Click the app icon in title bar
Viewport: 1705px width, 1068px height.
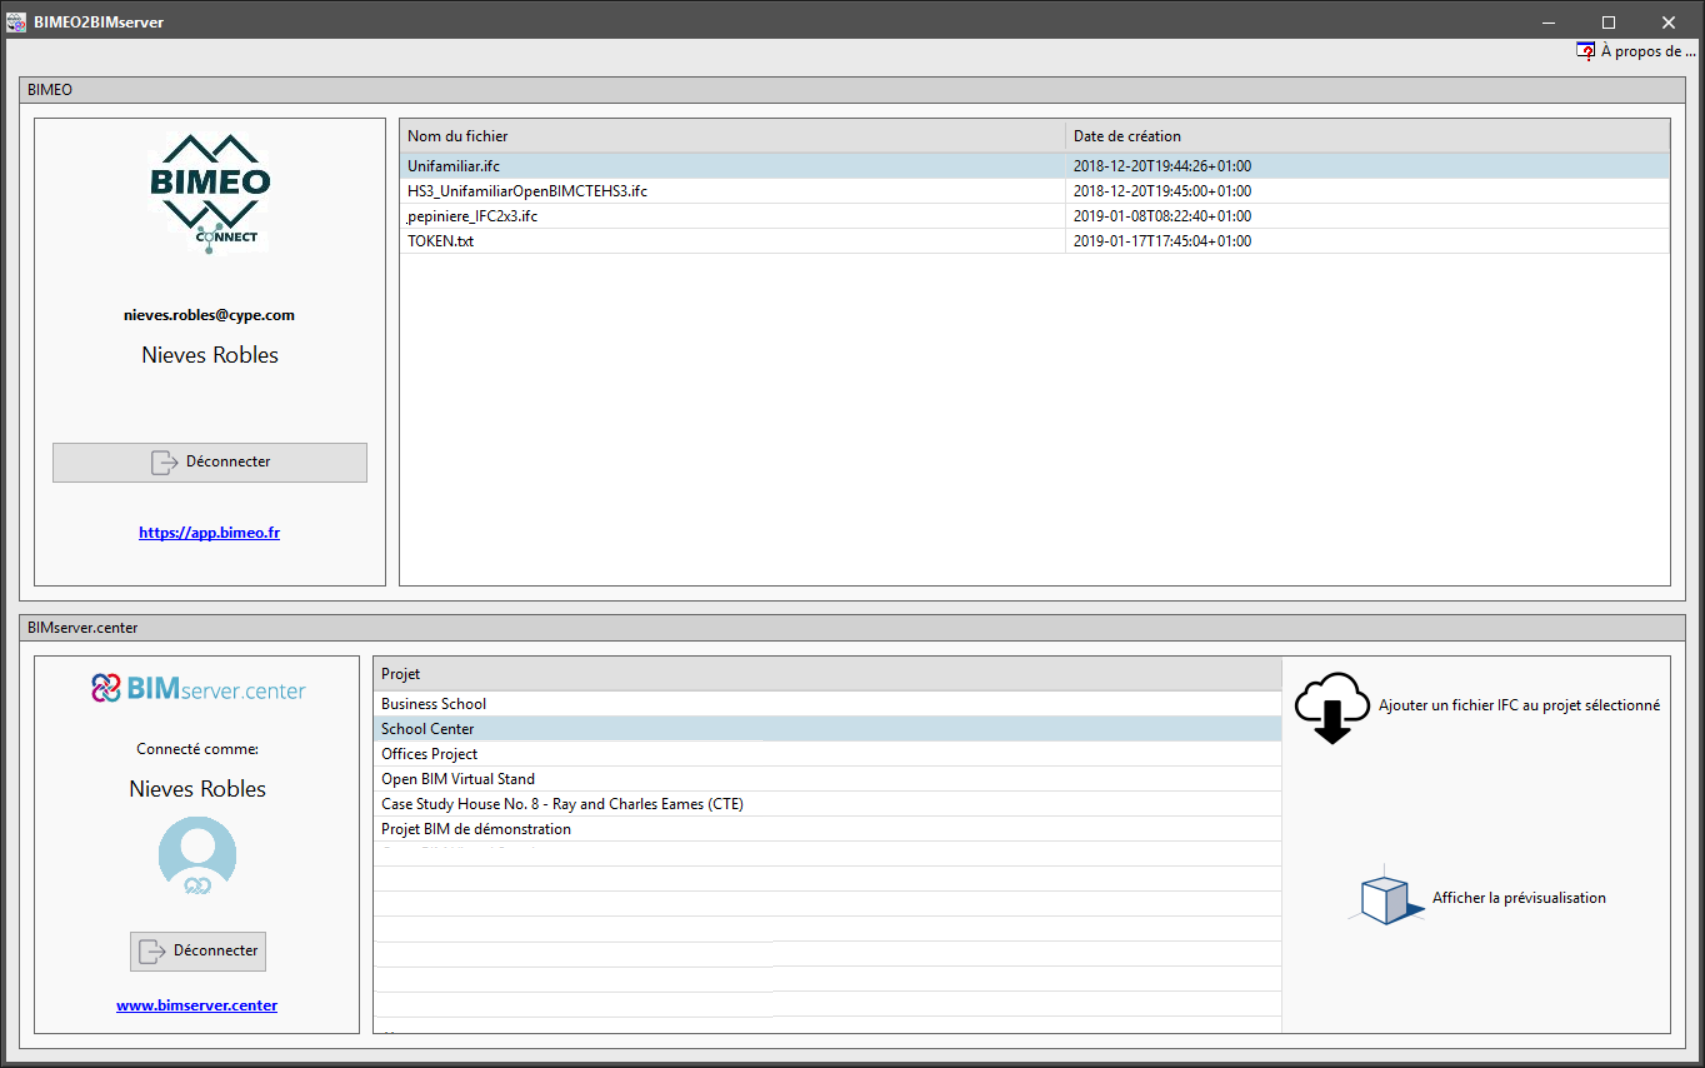coord(16,22)
